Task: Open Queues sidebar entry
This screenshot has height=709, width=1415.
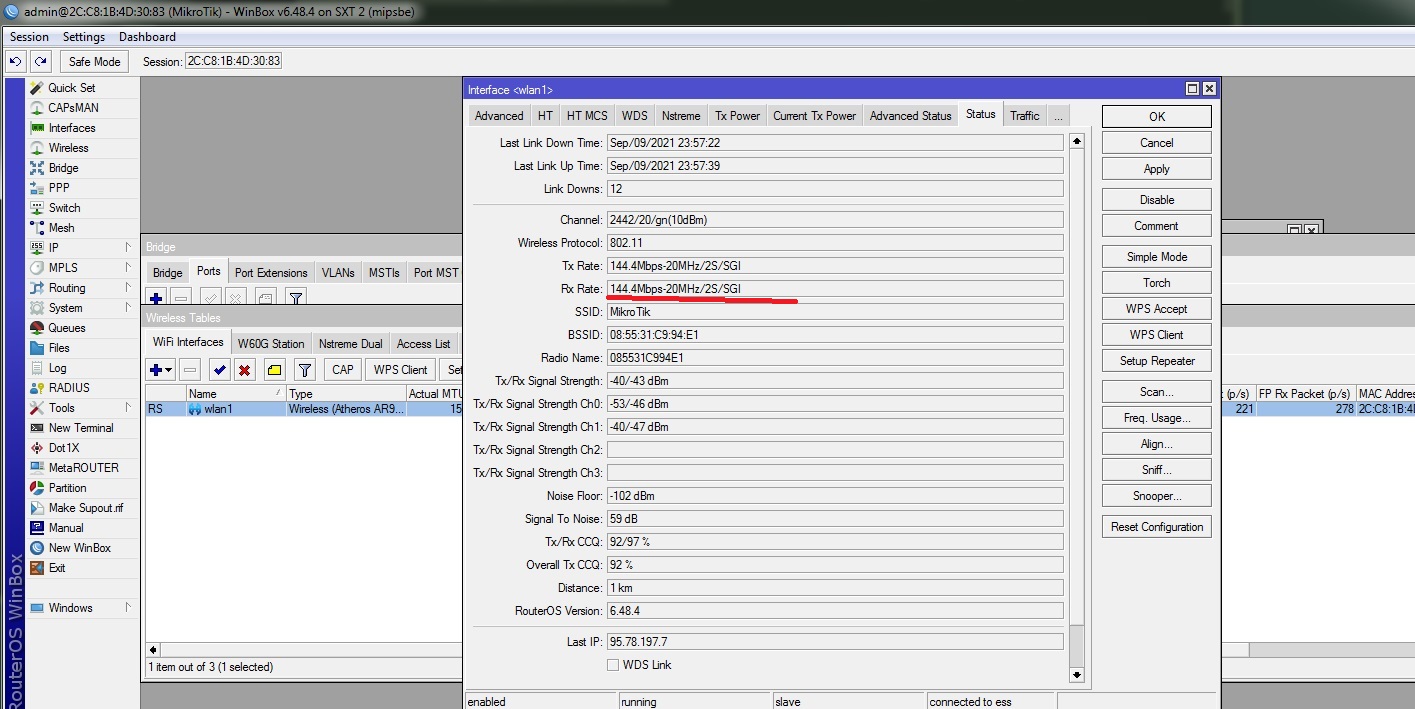Action: point(67,328)
